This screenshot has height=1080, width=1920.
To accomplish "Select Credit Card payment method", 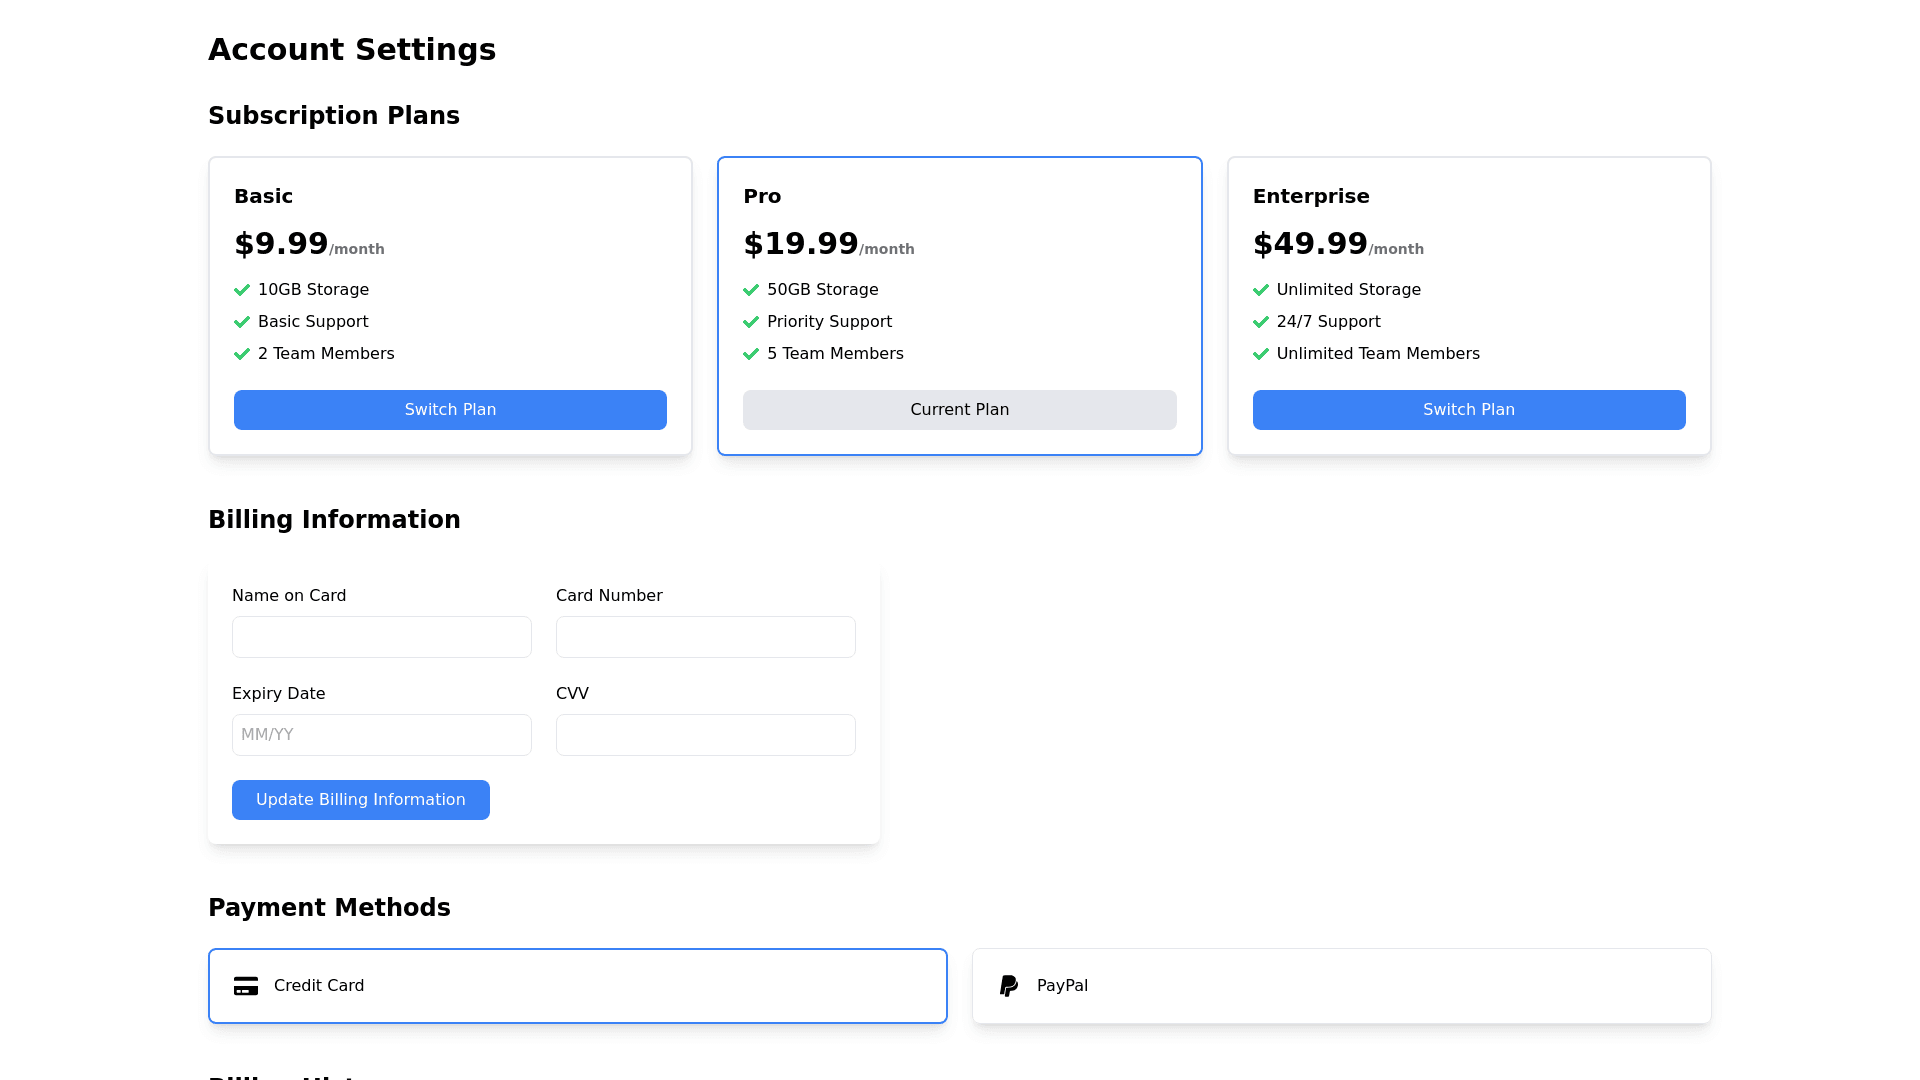I will click(577, 986).
